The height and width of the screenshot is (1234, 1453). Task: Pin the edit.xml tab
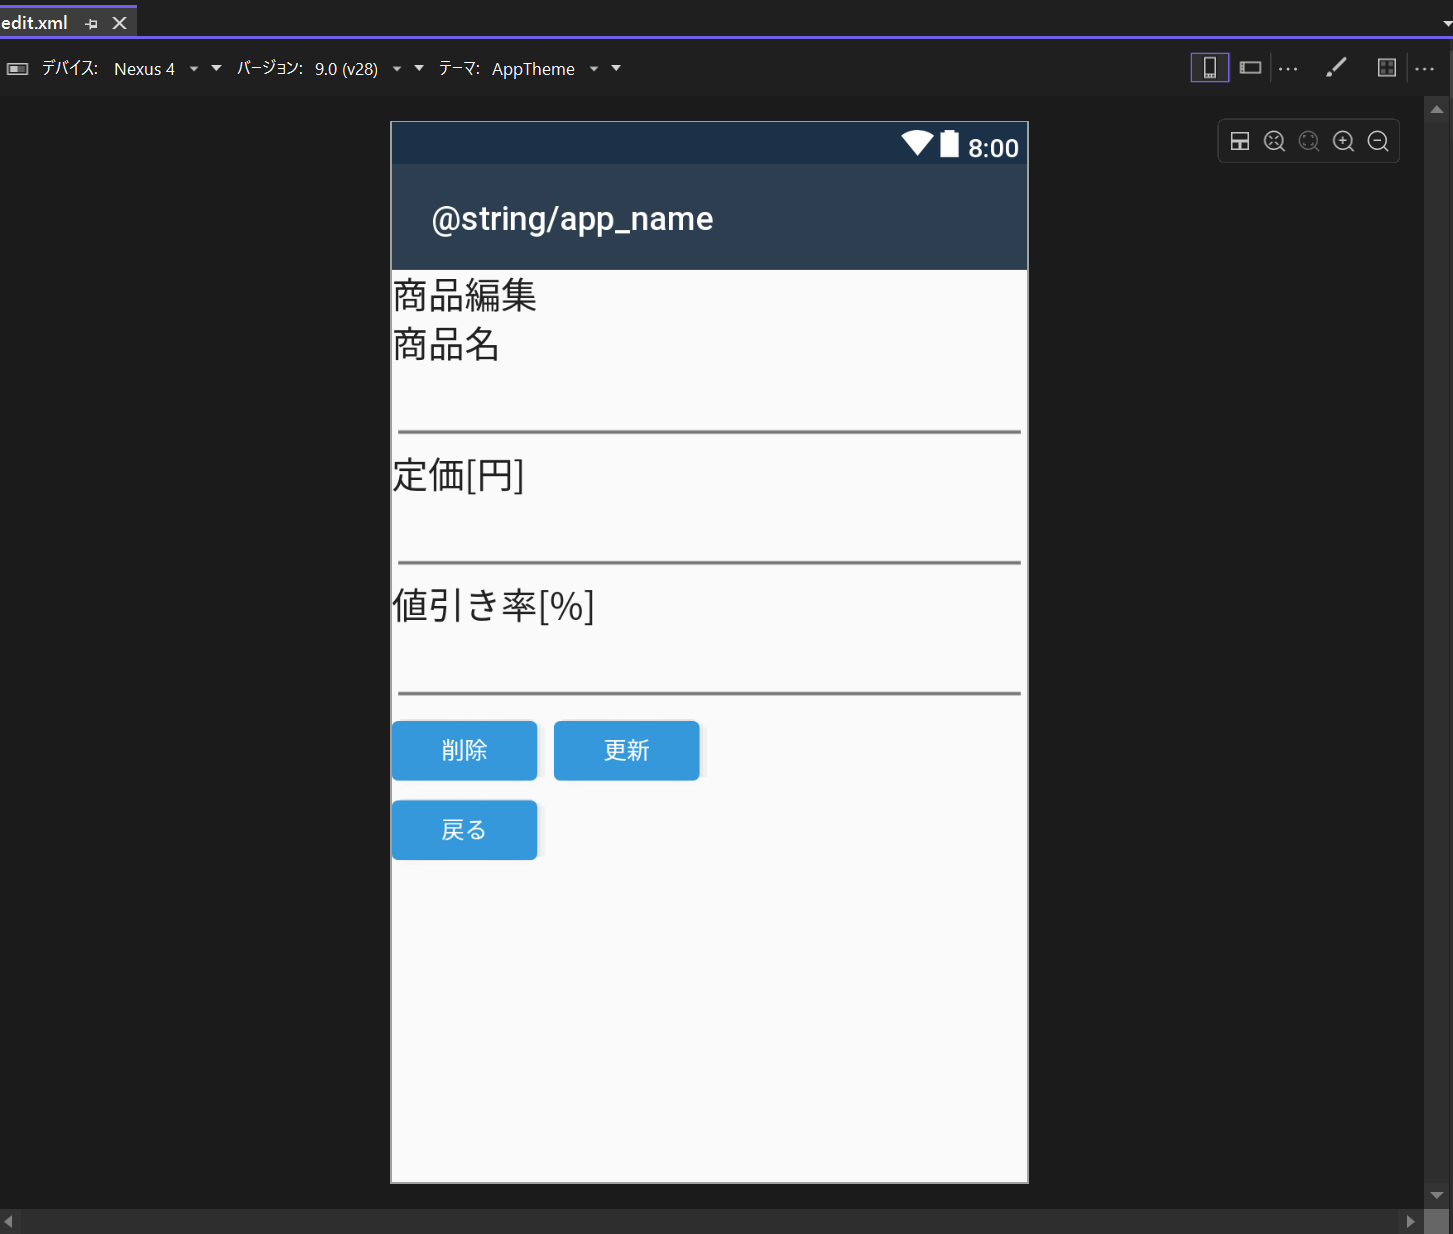[x=92, y=23]
